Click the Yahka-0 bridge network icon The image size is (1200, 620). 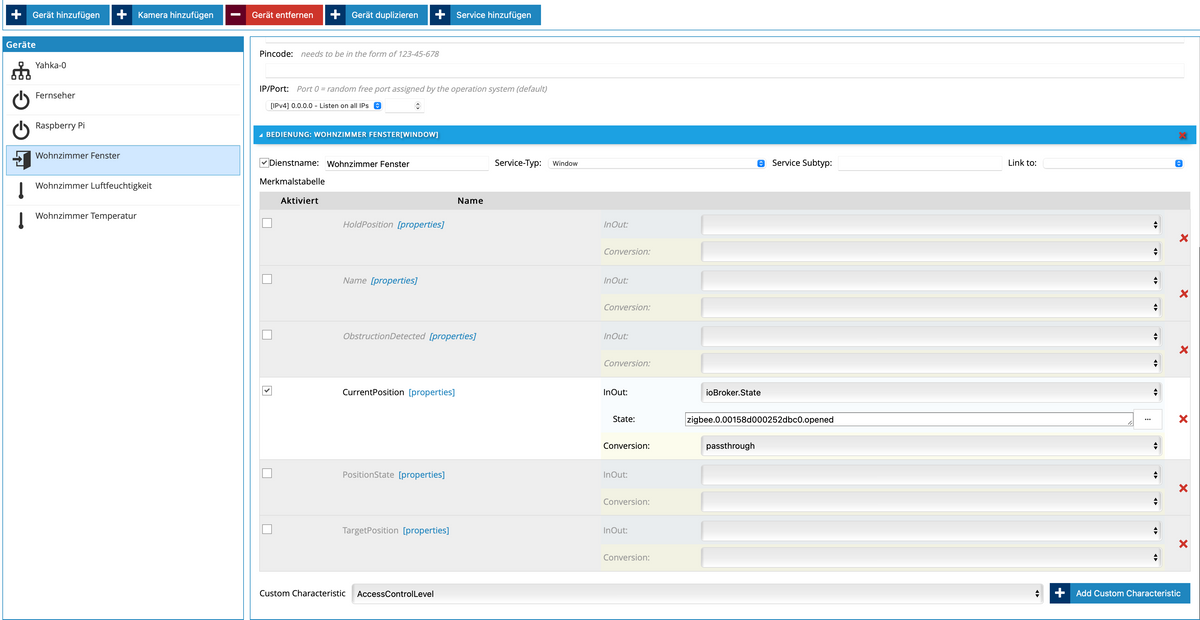pos(21,70)
